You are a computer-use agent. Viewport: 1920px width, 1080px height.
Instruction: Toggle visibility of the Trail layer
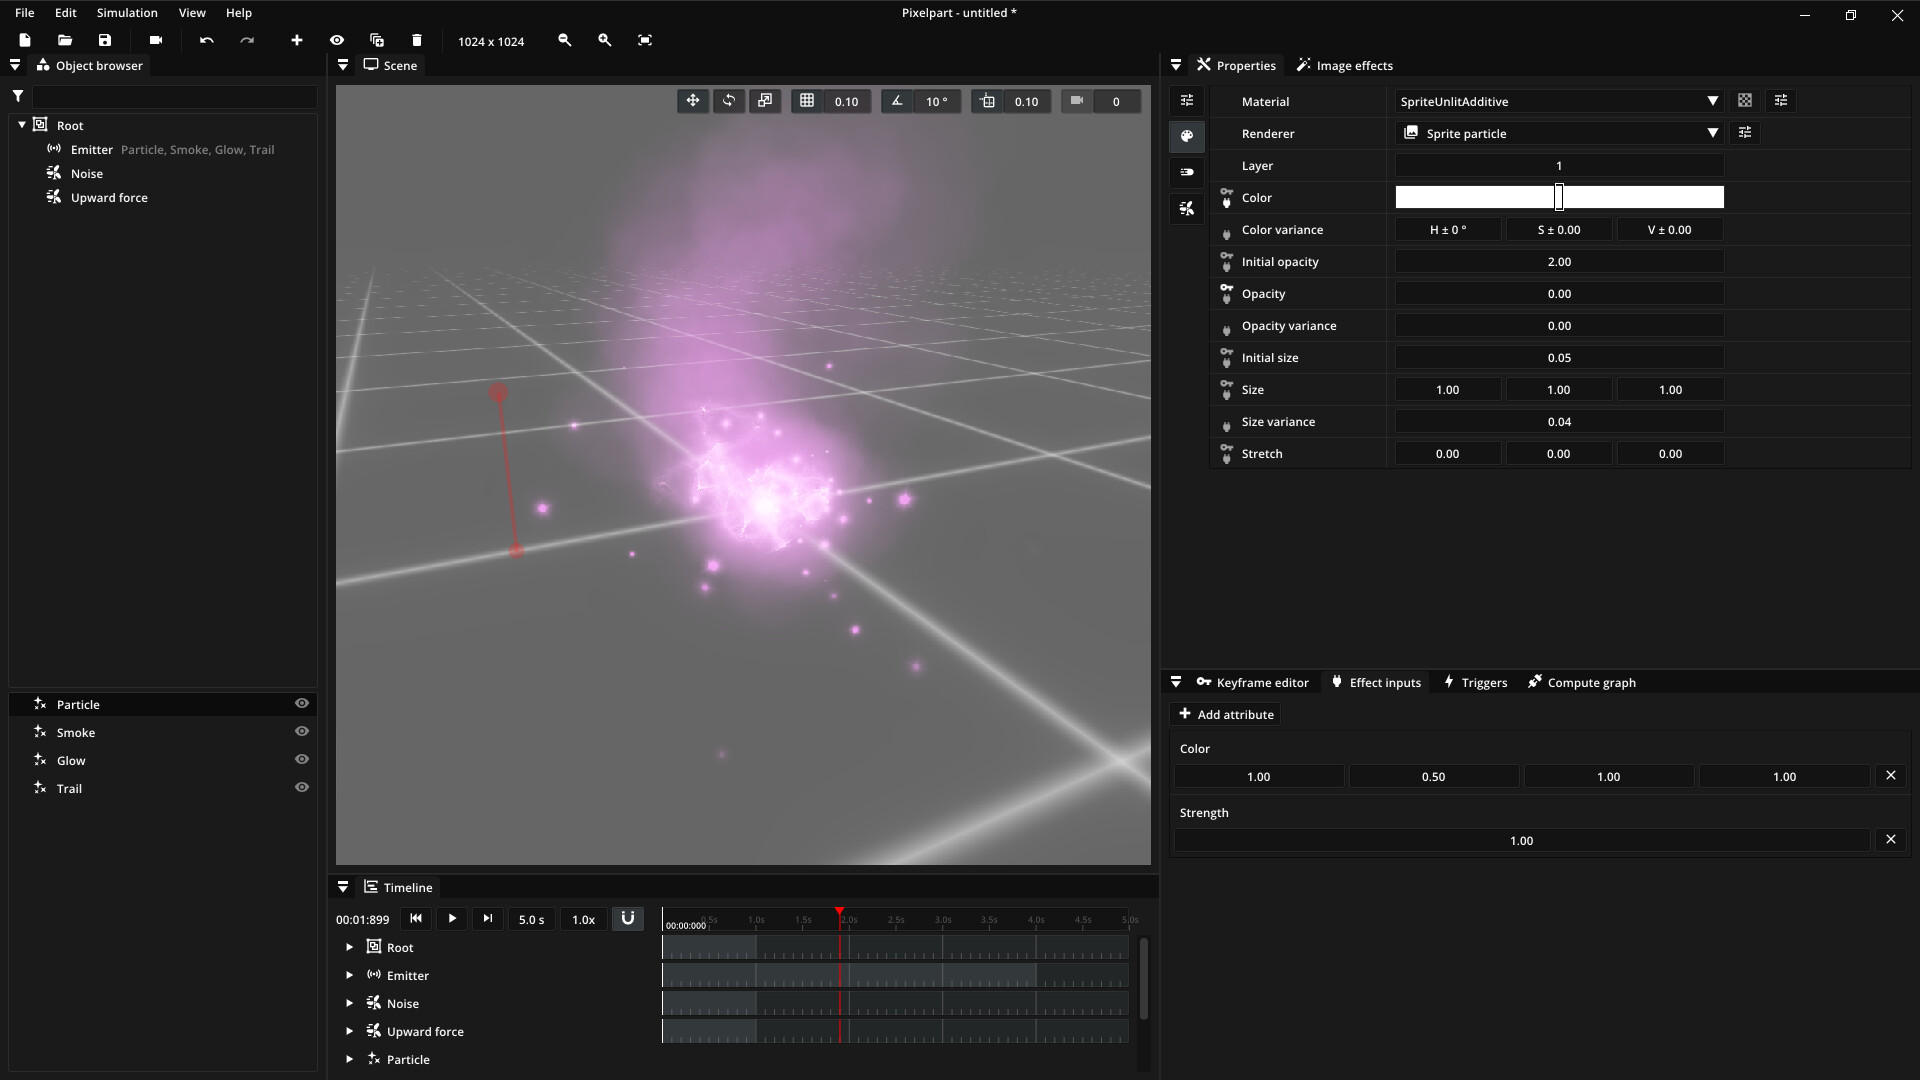[x=301, y=787]
